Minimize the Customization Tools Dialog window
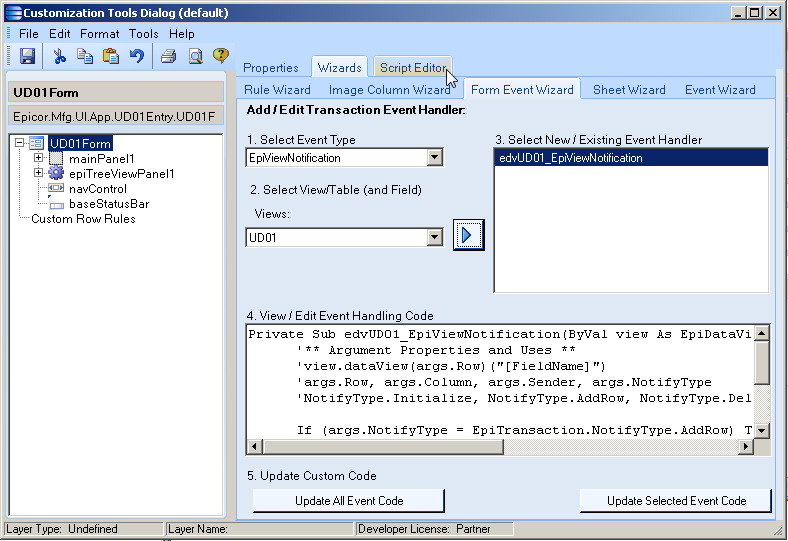The width and height of the screenshot is (788, 541). (738, 13)
